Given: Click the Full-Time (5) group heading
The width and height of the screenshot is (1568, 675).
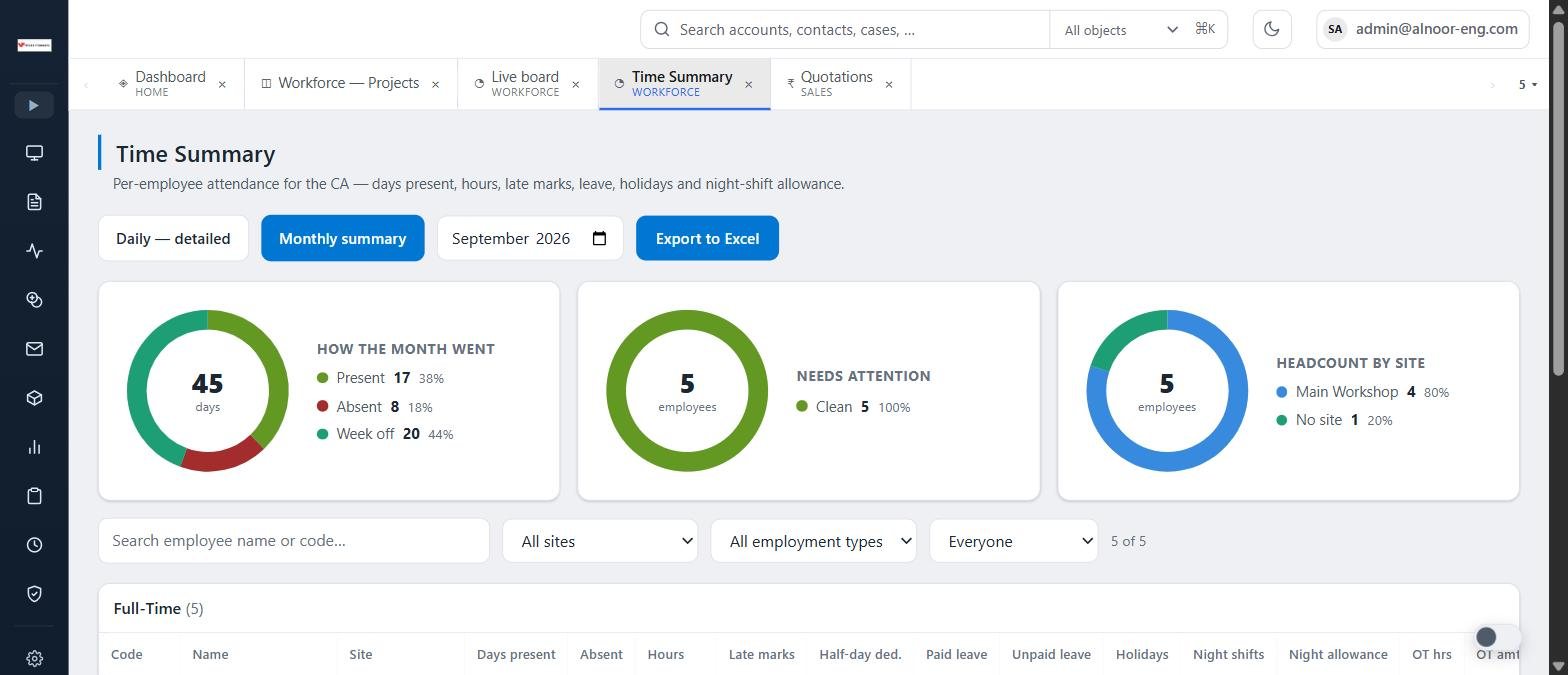Looking at the screenshot, I should 159,609.
